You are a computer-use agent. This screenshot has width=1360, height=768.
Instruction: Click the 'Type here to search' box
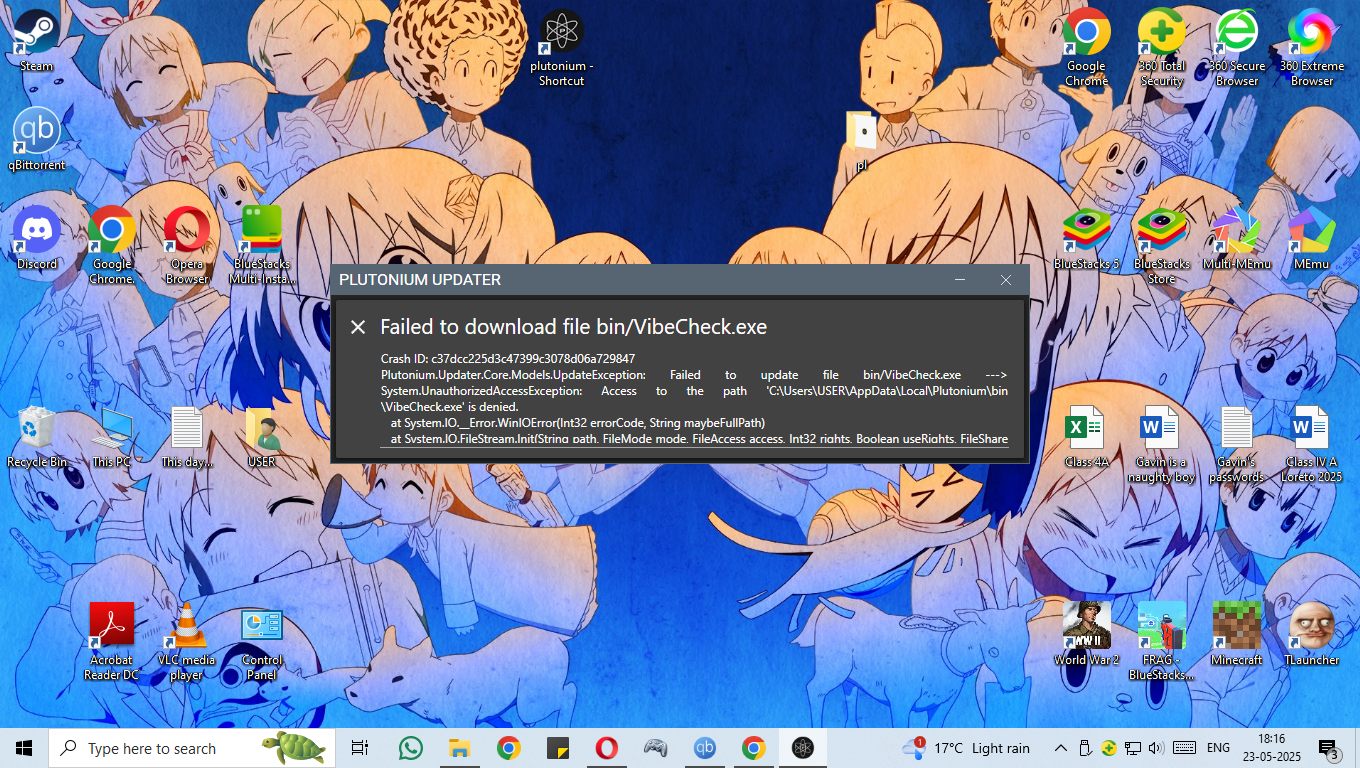pyautogui.click(x=193, y=748)
